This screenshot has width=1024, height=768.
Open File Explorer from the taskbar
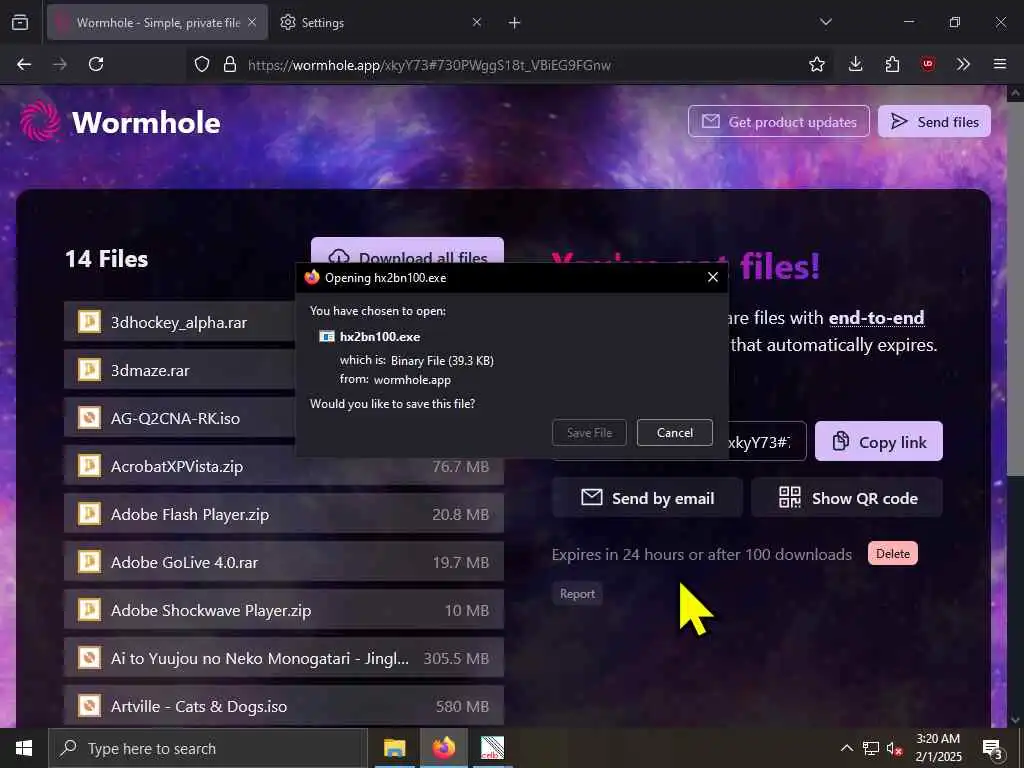(394, 748)
